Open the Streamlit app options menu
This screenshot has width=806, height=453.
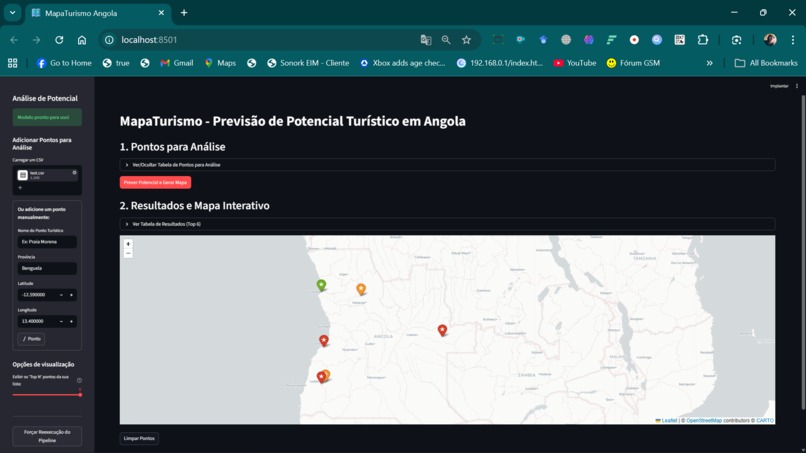pyautogui.click(x=797, y=86)
